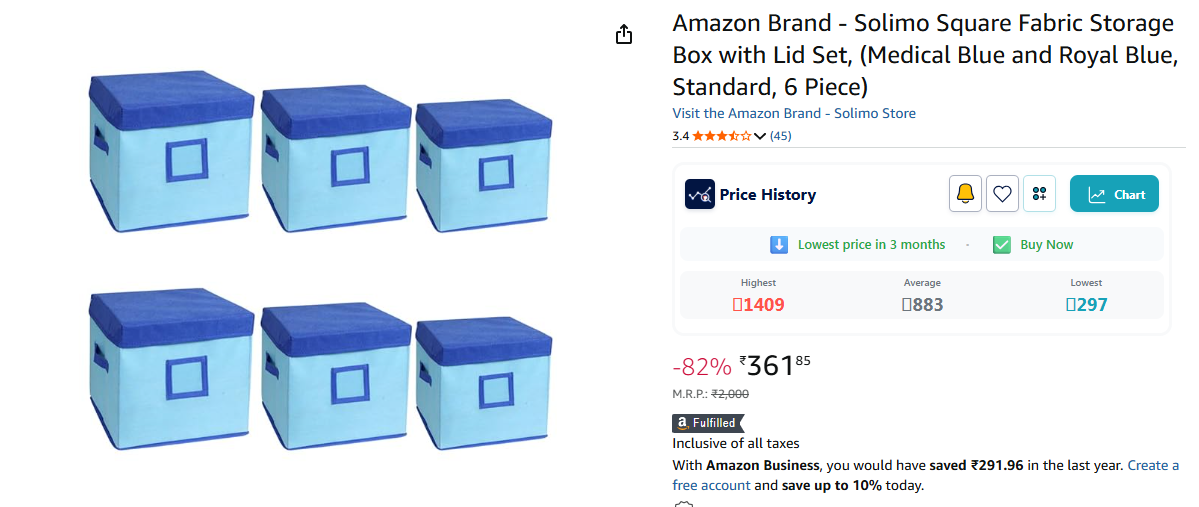
Task: Click the Average price value 883
Action: (x=922, y=305)
